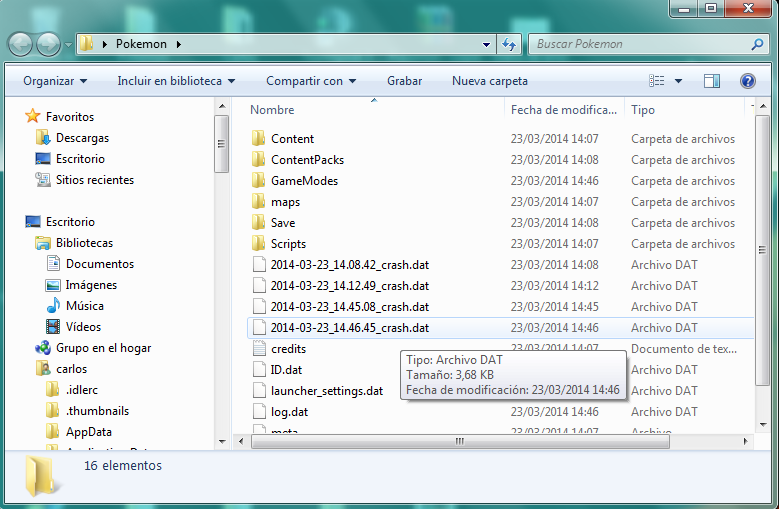The width and height of the screenshot is (779, 509).
Task: Open the recent pages dropdown arrow
Action: point(68,45)
